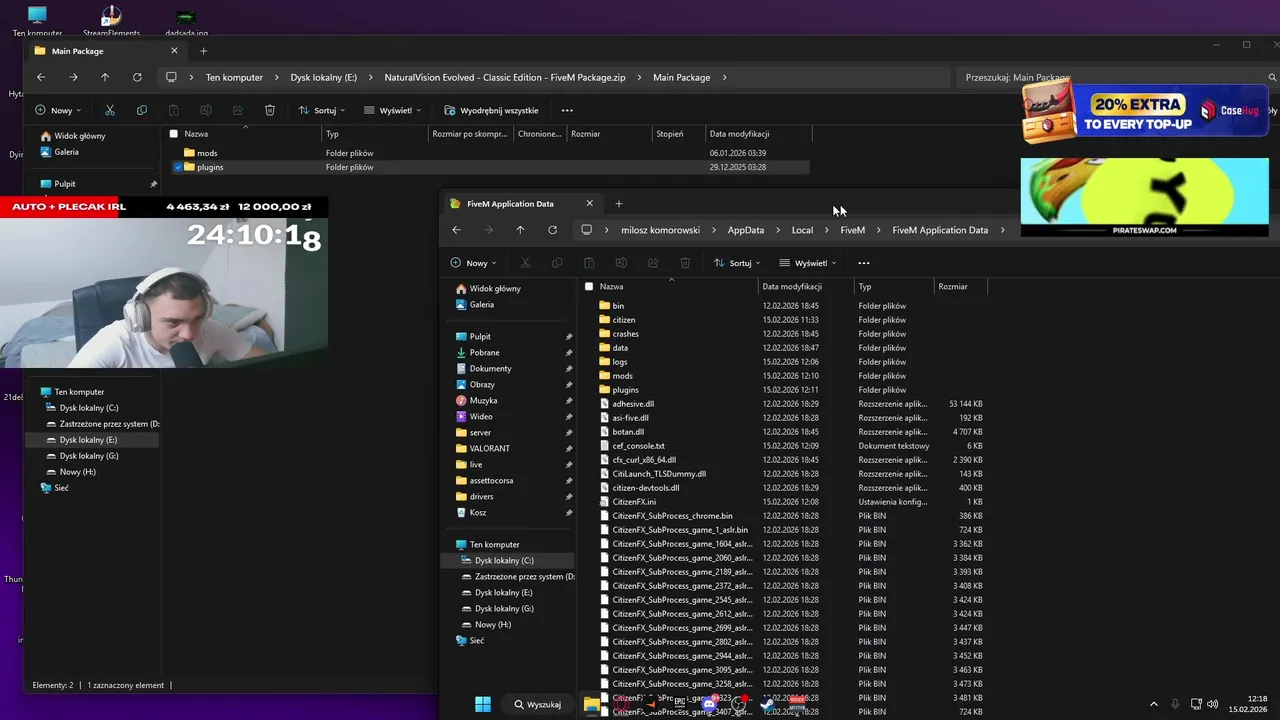1280x720 pixels.
Task: Open Discord from taskbar
Action: pyautogui.click(x=709, y=704)
